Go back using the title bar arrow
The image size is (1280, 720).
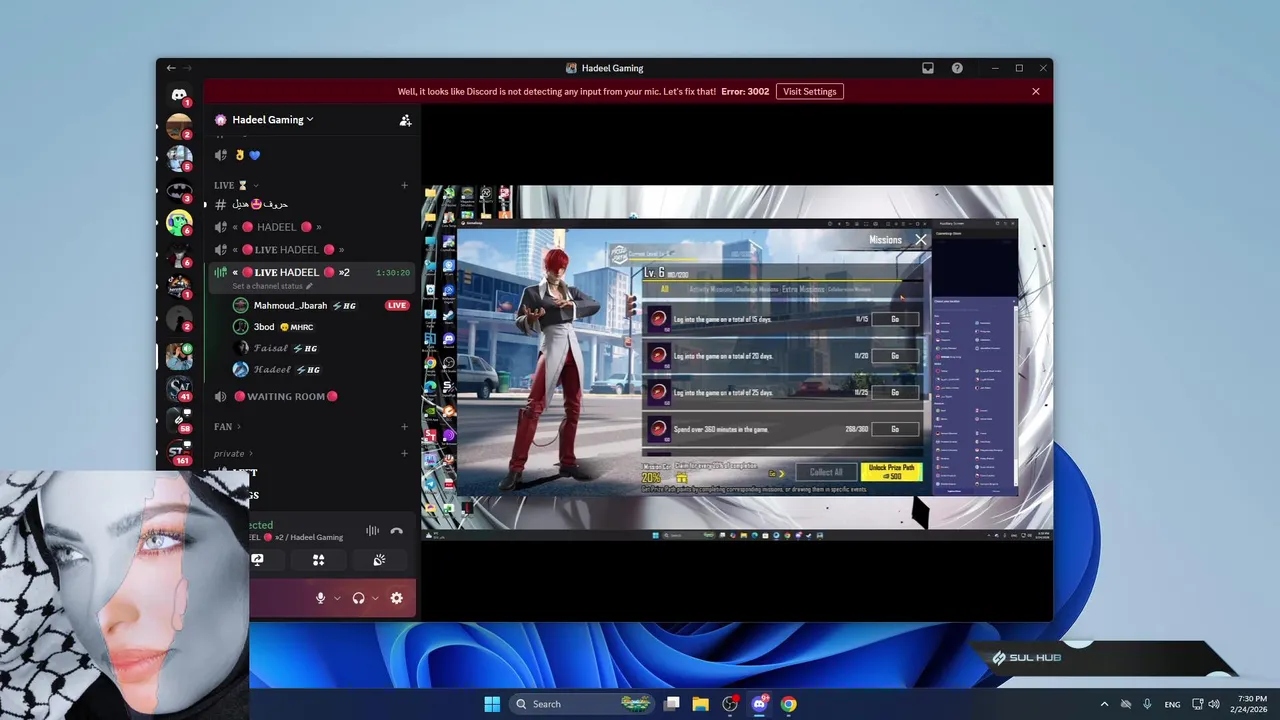(171, 68)
